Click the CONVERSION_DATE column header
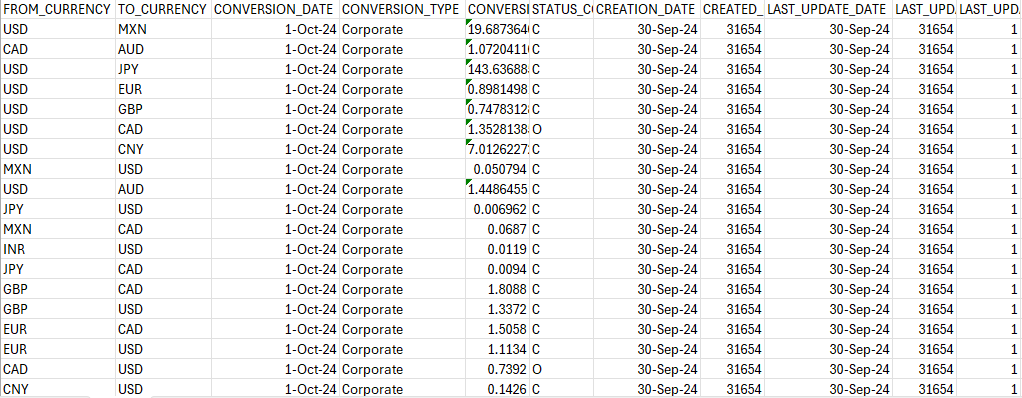1022x398 pixels. tap(274, 10)
